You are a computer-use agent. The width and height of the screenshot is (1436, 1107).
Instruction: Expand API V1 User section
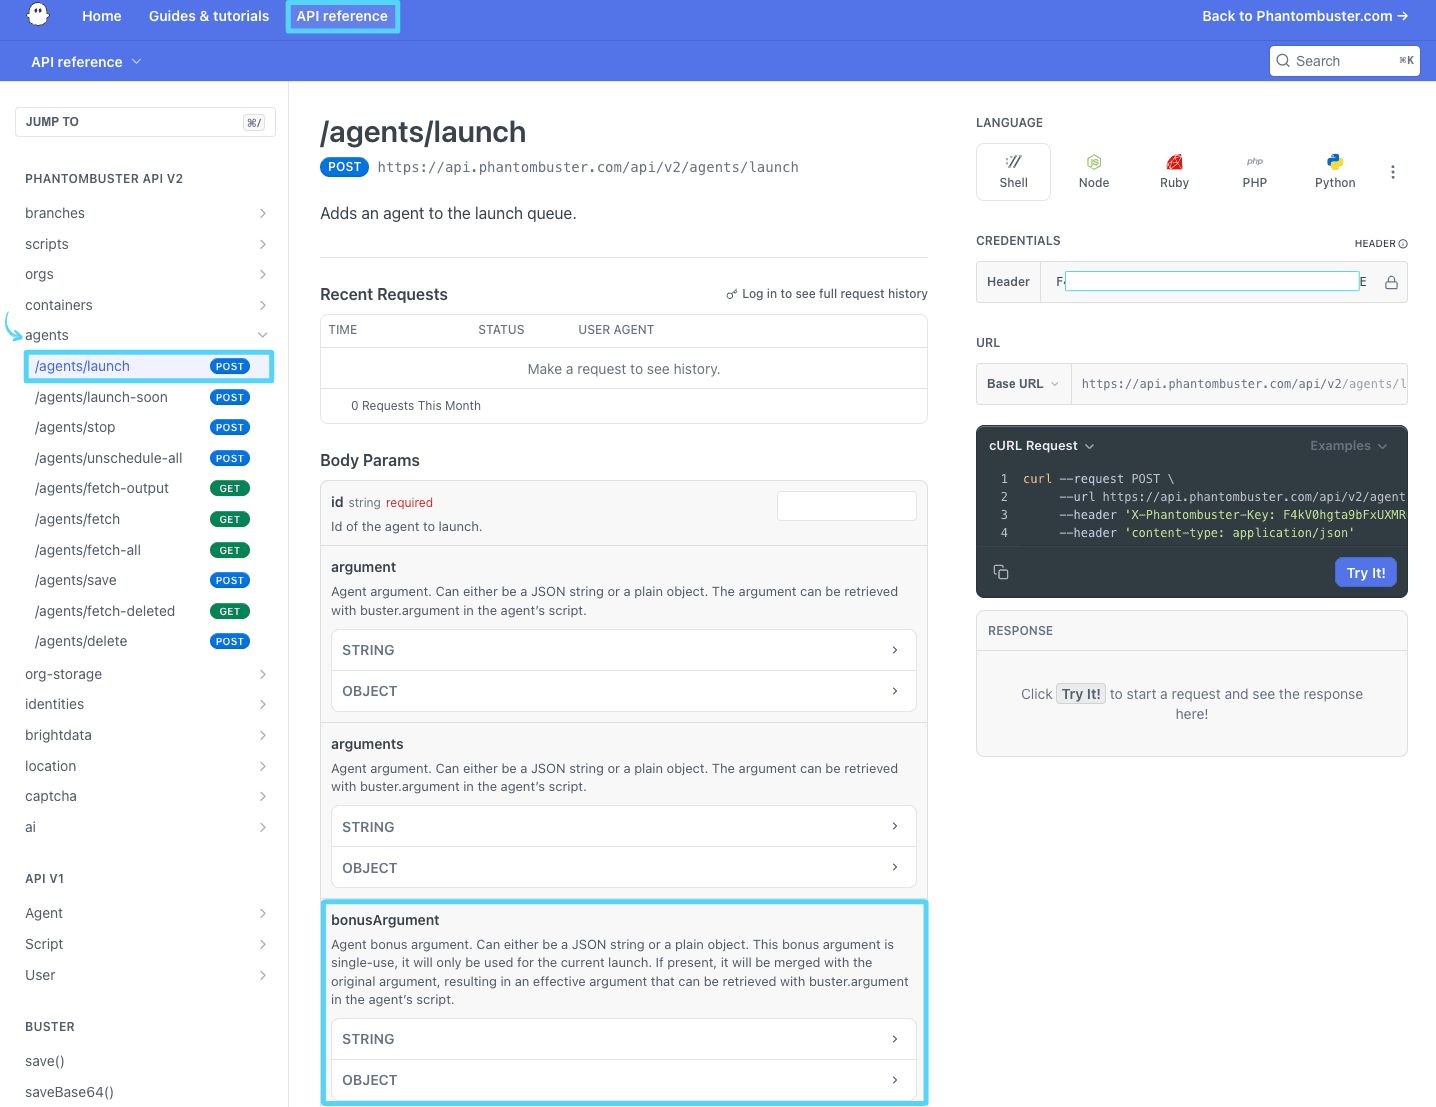point(145,975)
